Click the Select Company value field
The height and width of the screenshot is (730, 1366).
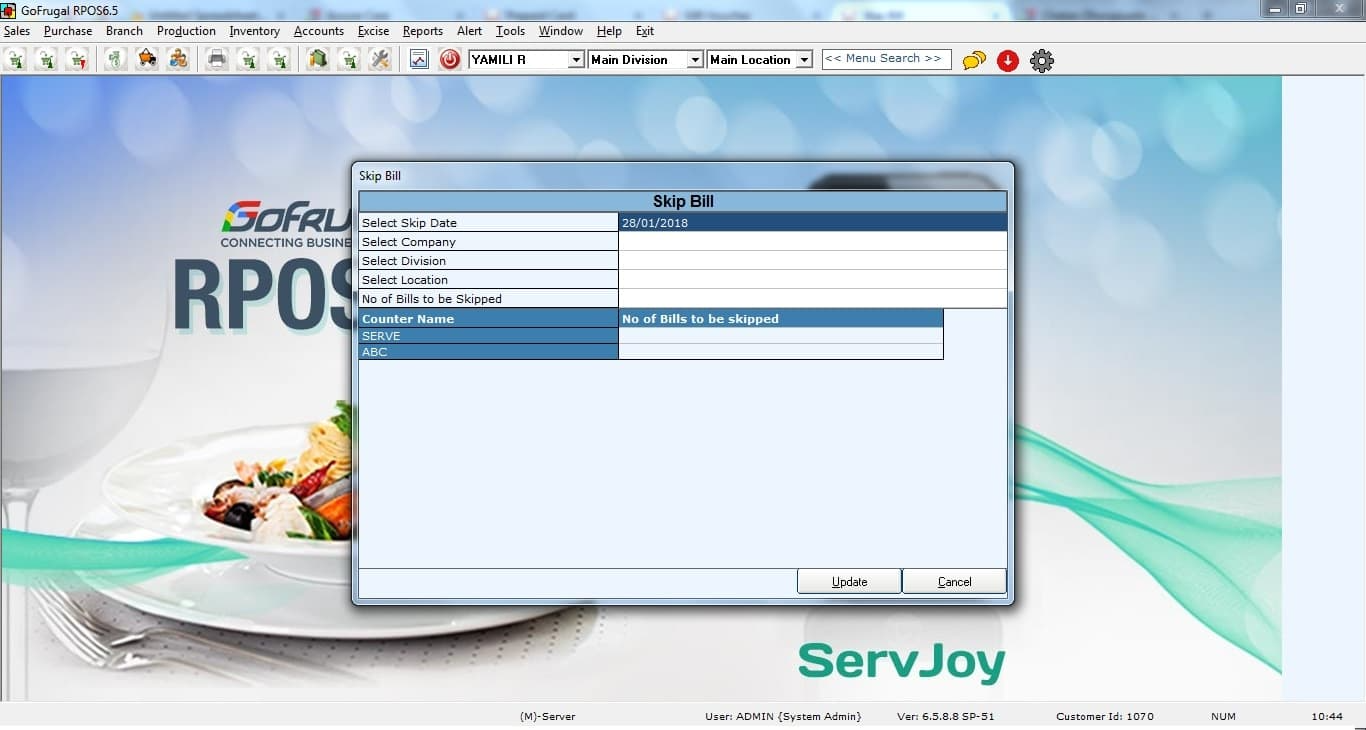(x=812, y=242)
